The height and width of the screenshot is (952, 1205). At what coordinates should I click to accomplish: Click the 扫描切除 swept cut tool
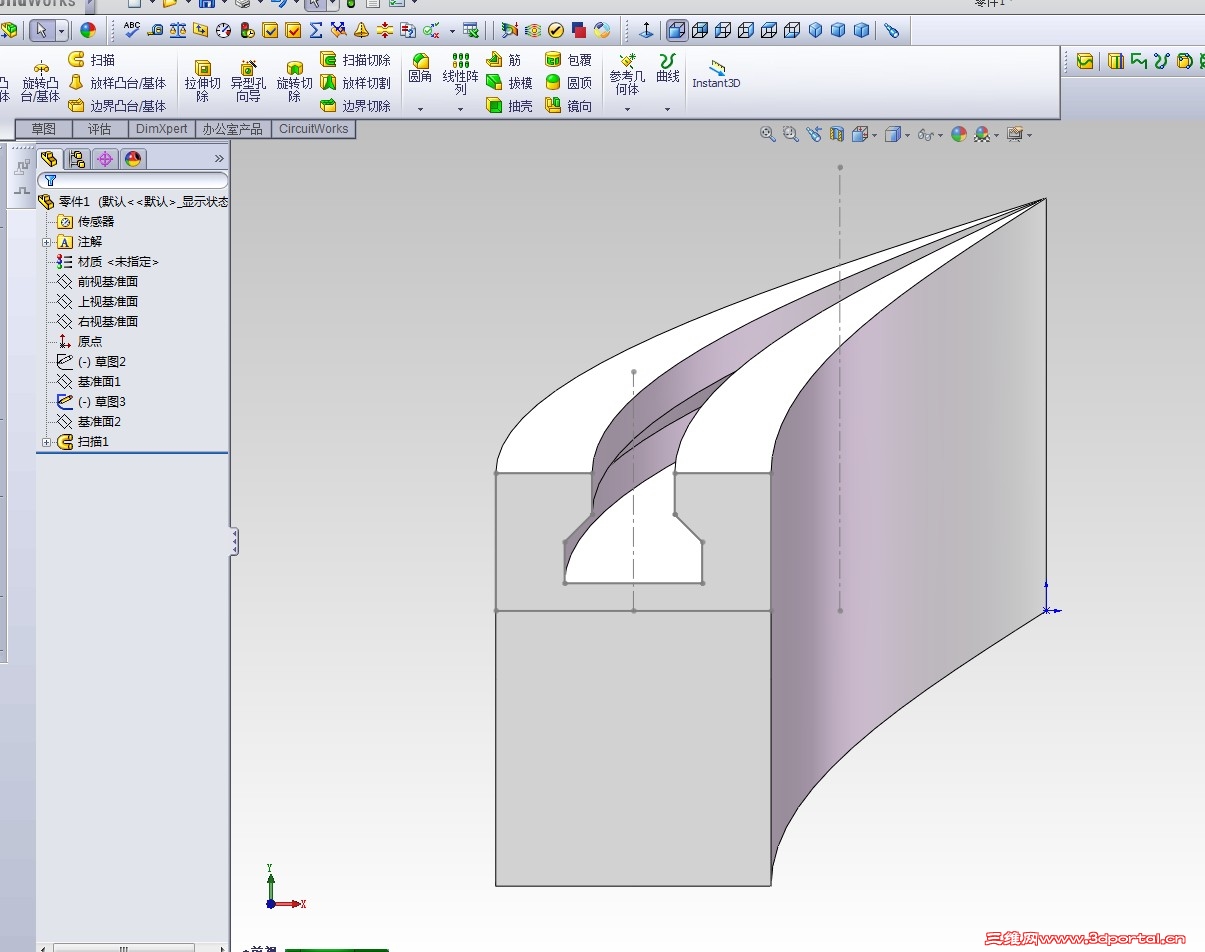tap(355, 60)
